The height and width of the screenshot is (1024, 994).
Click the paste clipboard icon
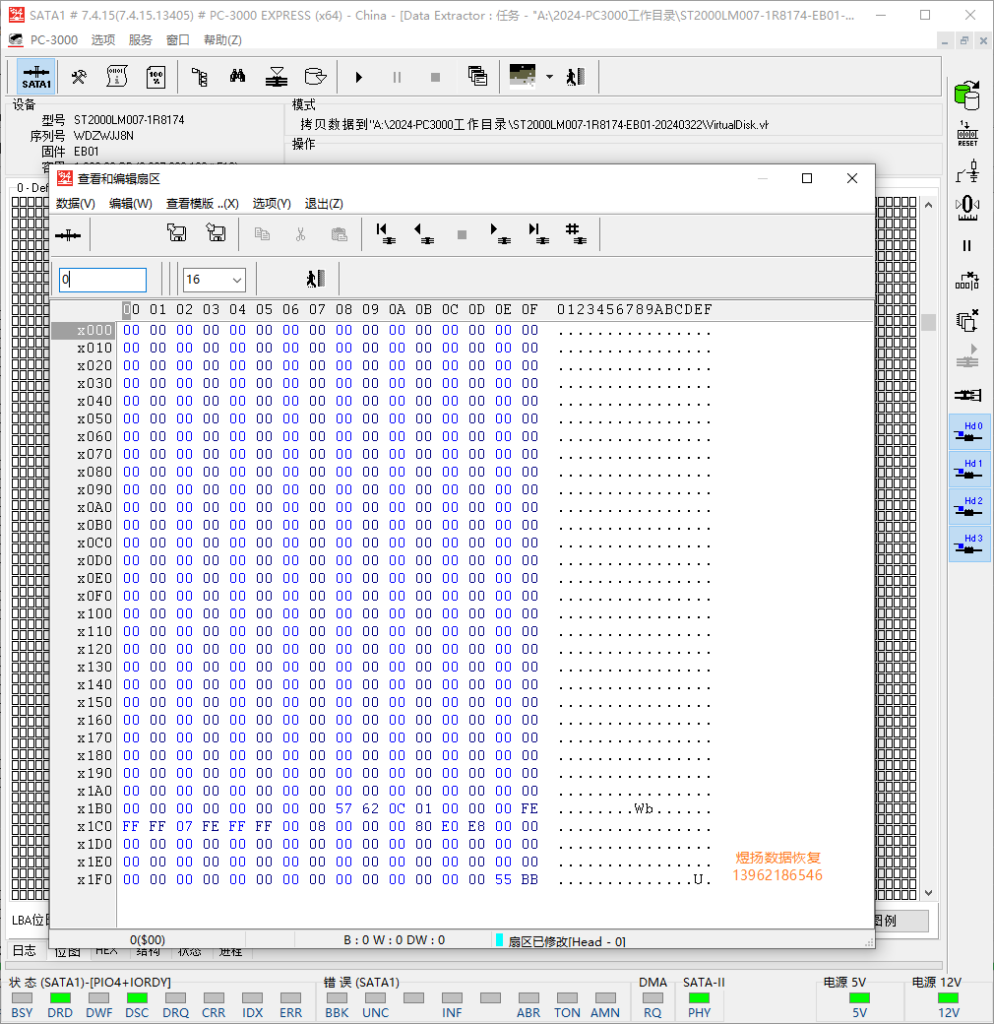pos(340,234)
